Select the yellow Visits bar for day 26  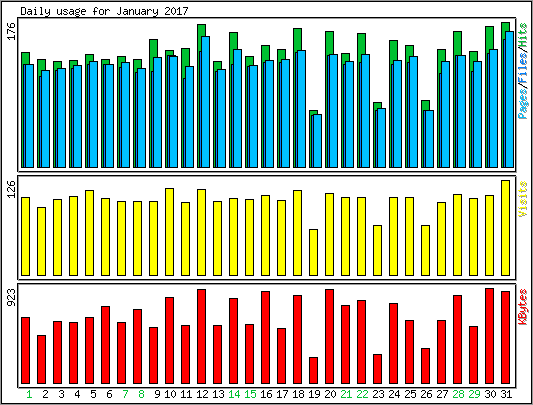[x=425, y=250]
